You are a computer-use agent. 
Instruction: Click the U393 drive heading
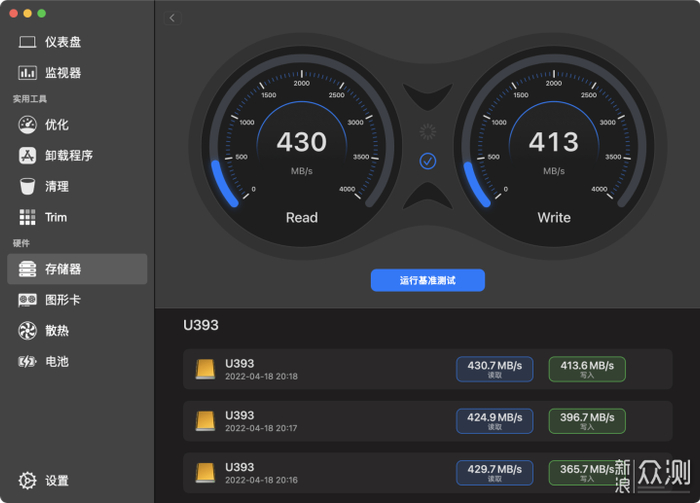[x=201, y=325]
